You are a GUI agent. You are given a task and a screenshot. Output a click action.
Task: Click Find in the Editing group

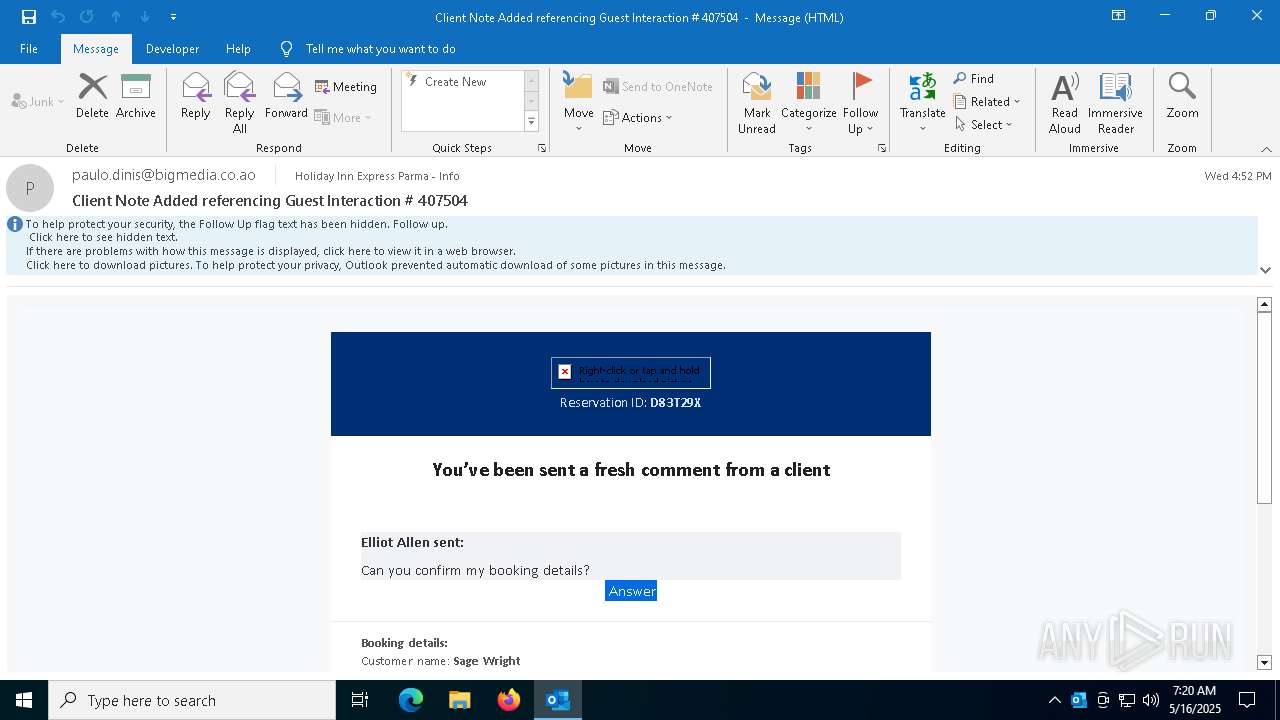coord(973,78)
